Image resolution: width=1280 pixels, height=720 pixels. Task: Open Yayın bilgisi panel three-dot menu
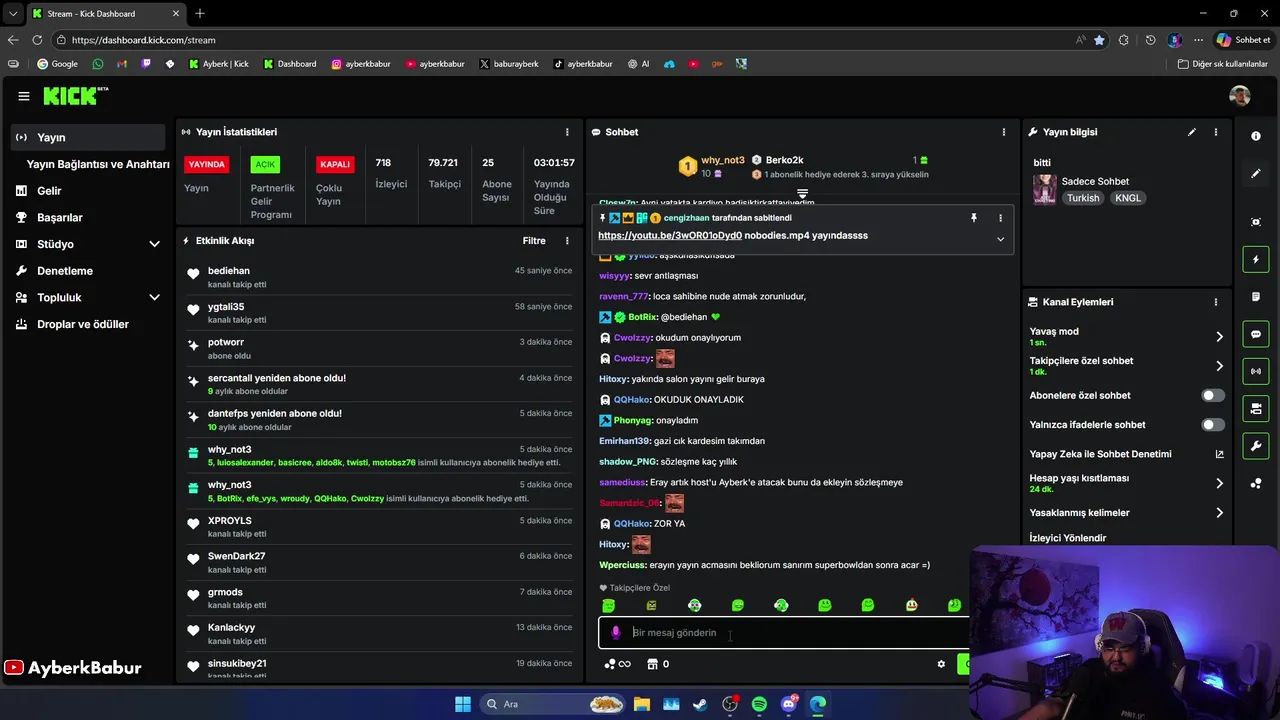pyautogui.click(x=1216, y=132)
